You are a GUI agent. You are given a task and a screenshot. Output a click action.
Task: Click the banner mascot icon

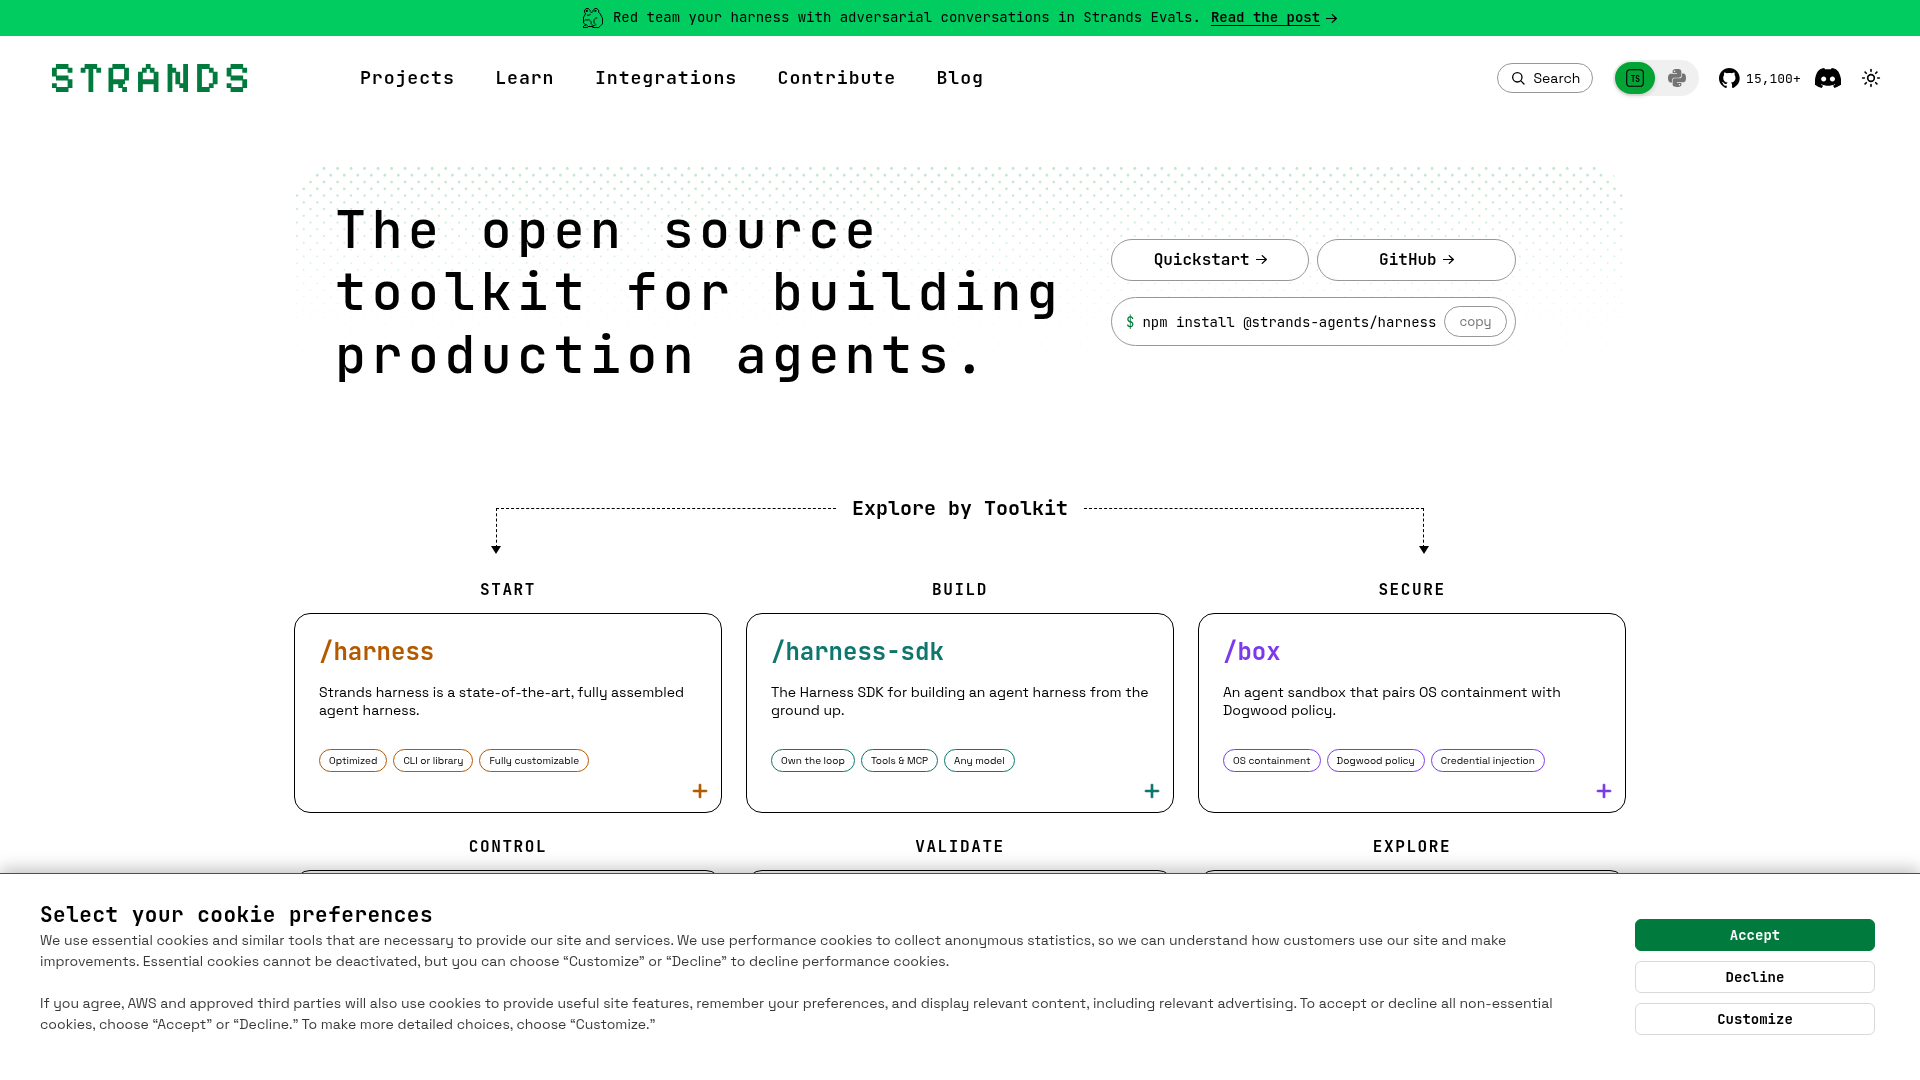(593, 18)
